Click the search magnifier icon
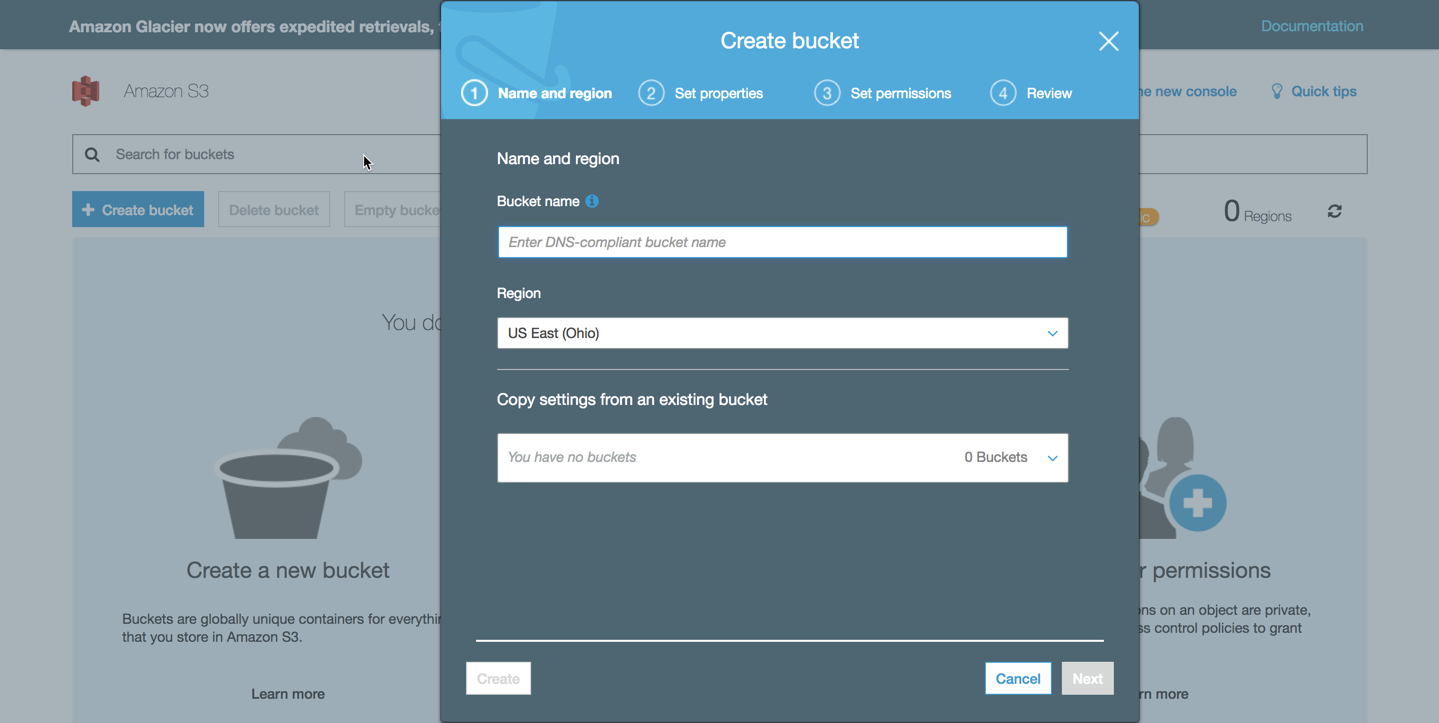 click(x=92, y=154)
